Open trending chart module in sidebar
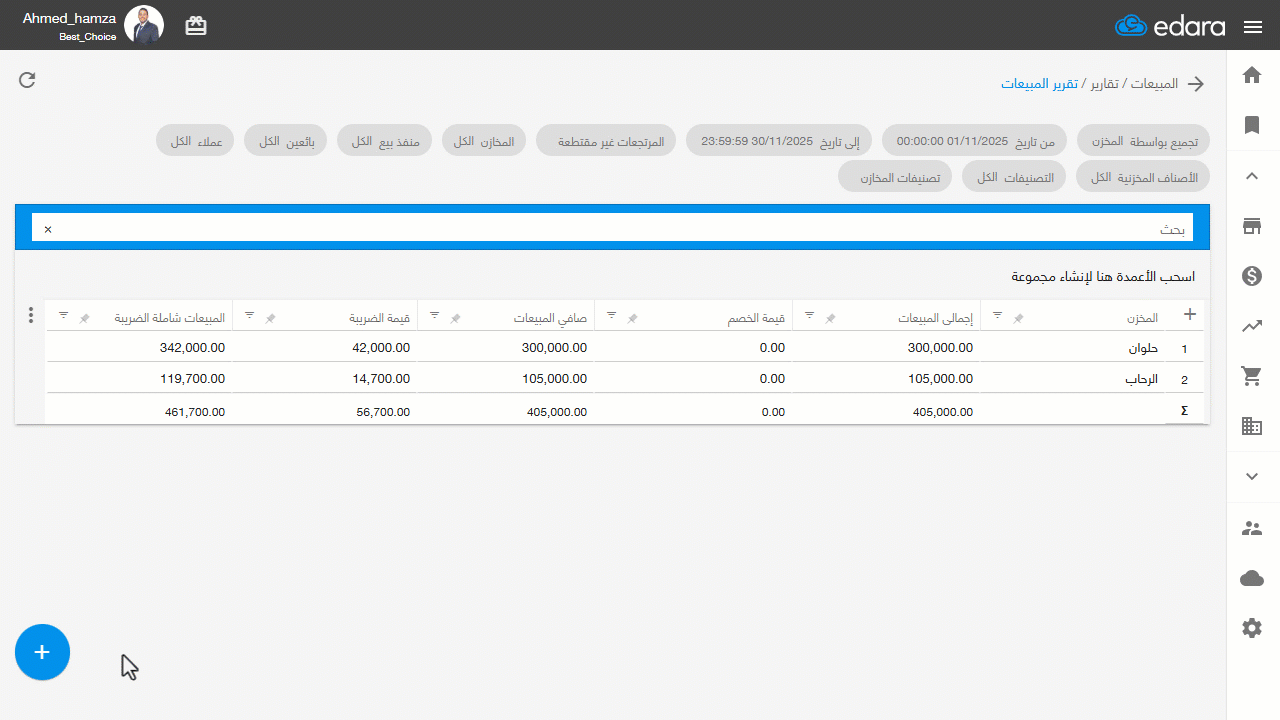Viewport: 1280px width, 720px height. tap(1251, 326)
